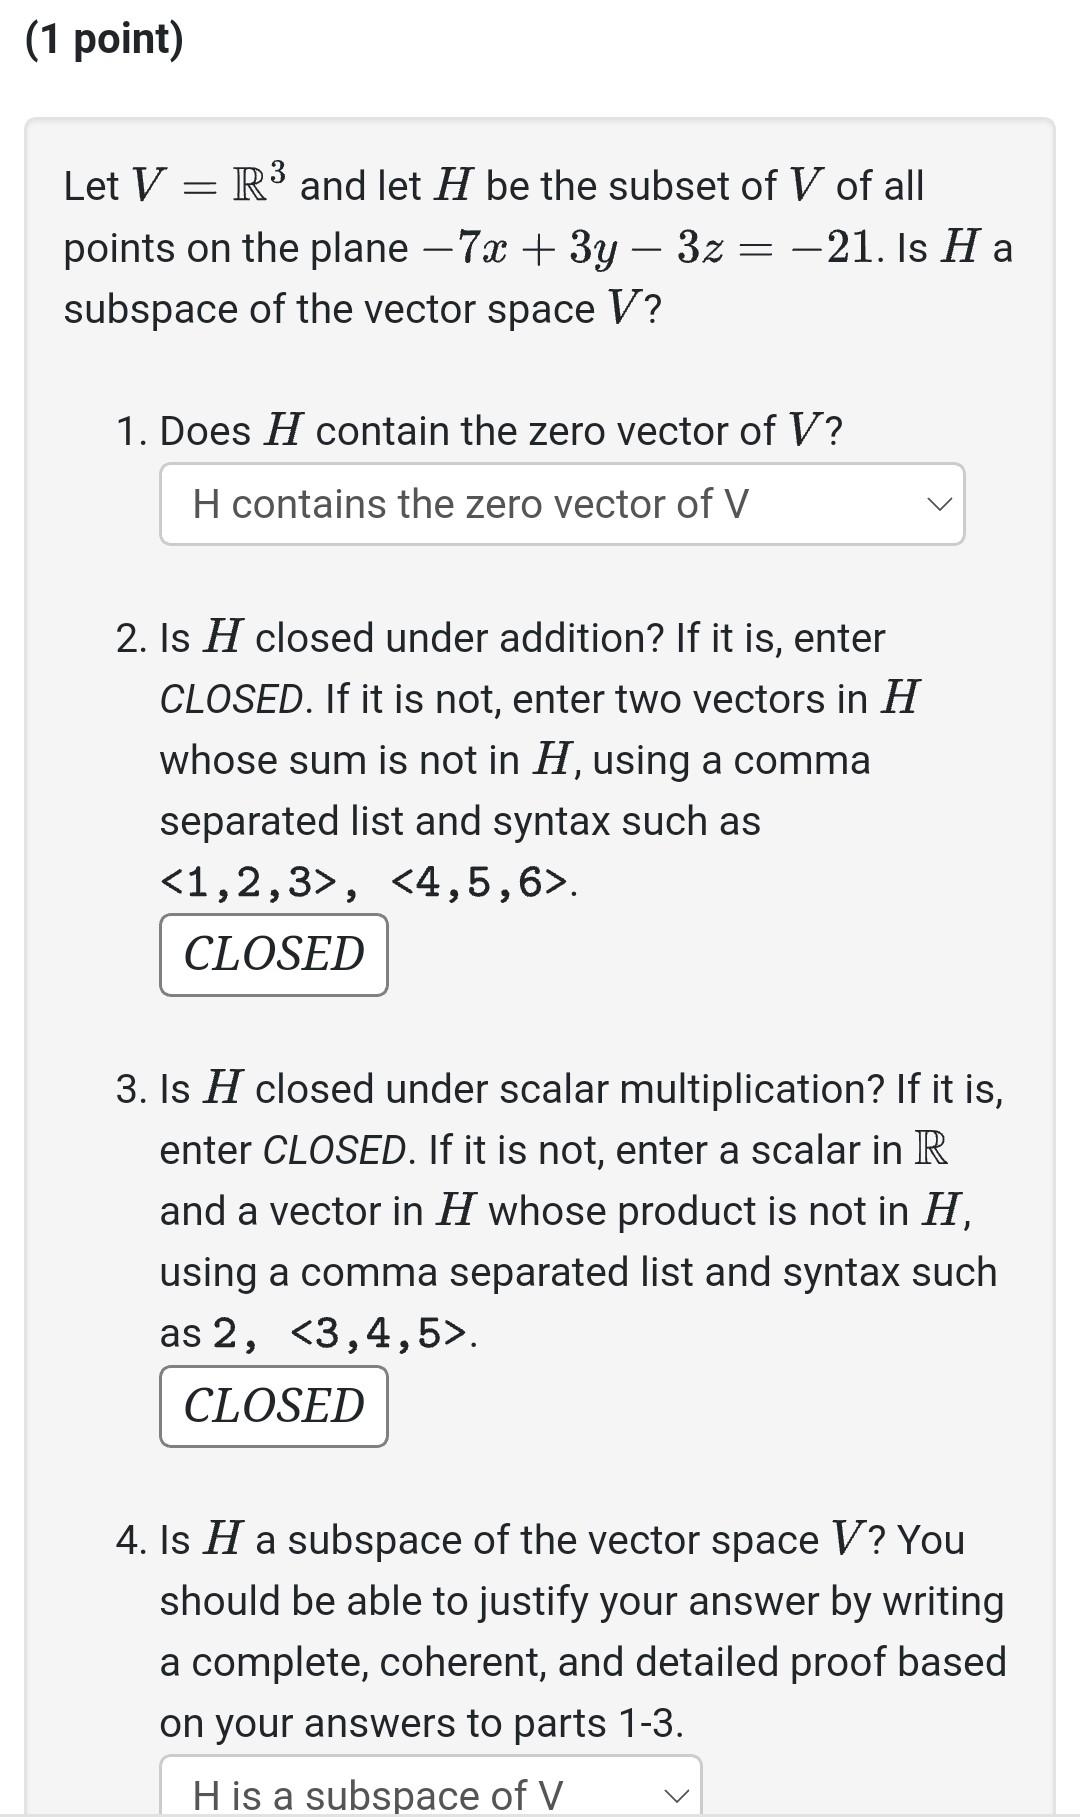Click the chevron on the zero vector dropdown
This screenshot has width=1080, height=1820.
938,503
